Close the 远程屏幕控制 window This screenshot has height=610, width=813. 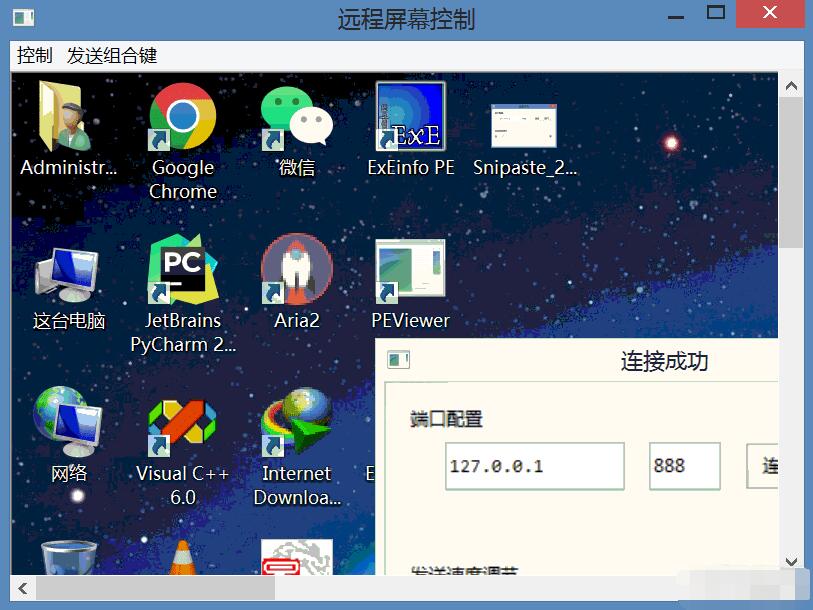click(770, 13)
